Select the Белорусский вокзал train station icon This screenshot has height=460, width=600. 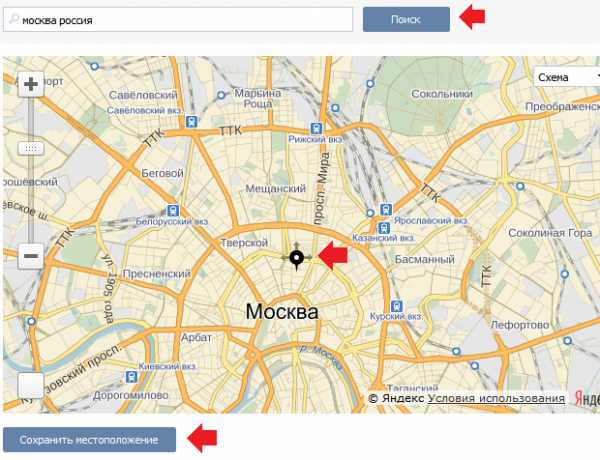click(173, 210)
